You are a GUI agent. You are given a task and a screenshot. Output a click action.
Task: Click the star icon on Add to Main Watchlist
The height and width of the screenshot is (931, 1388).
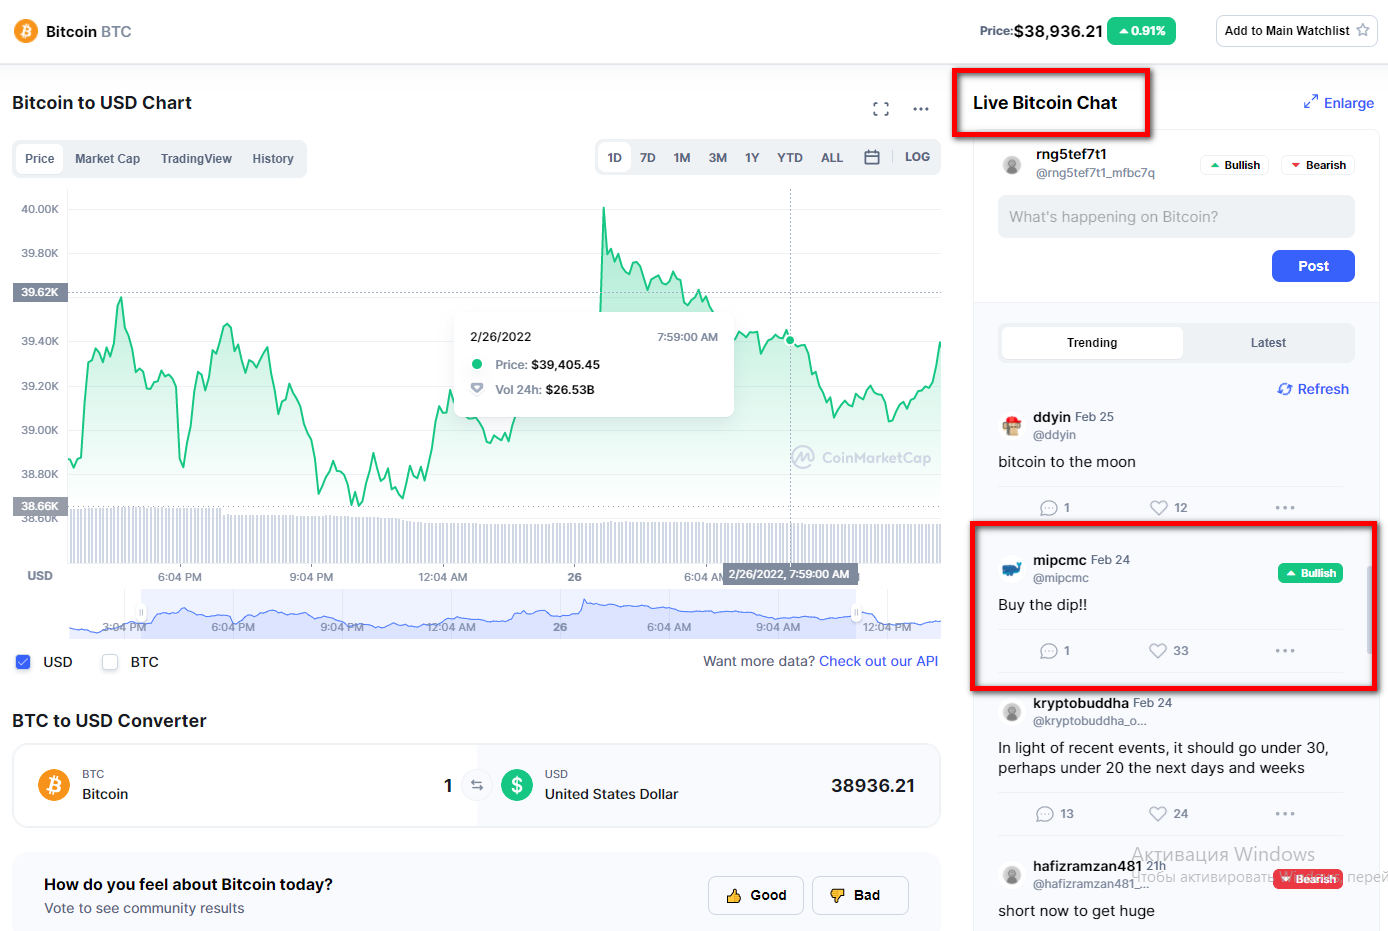[x=1362, y=30]
